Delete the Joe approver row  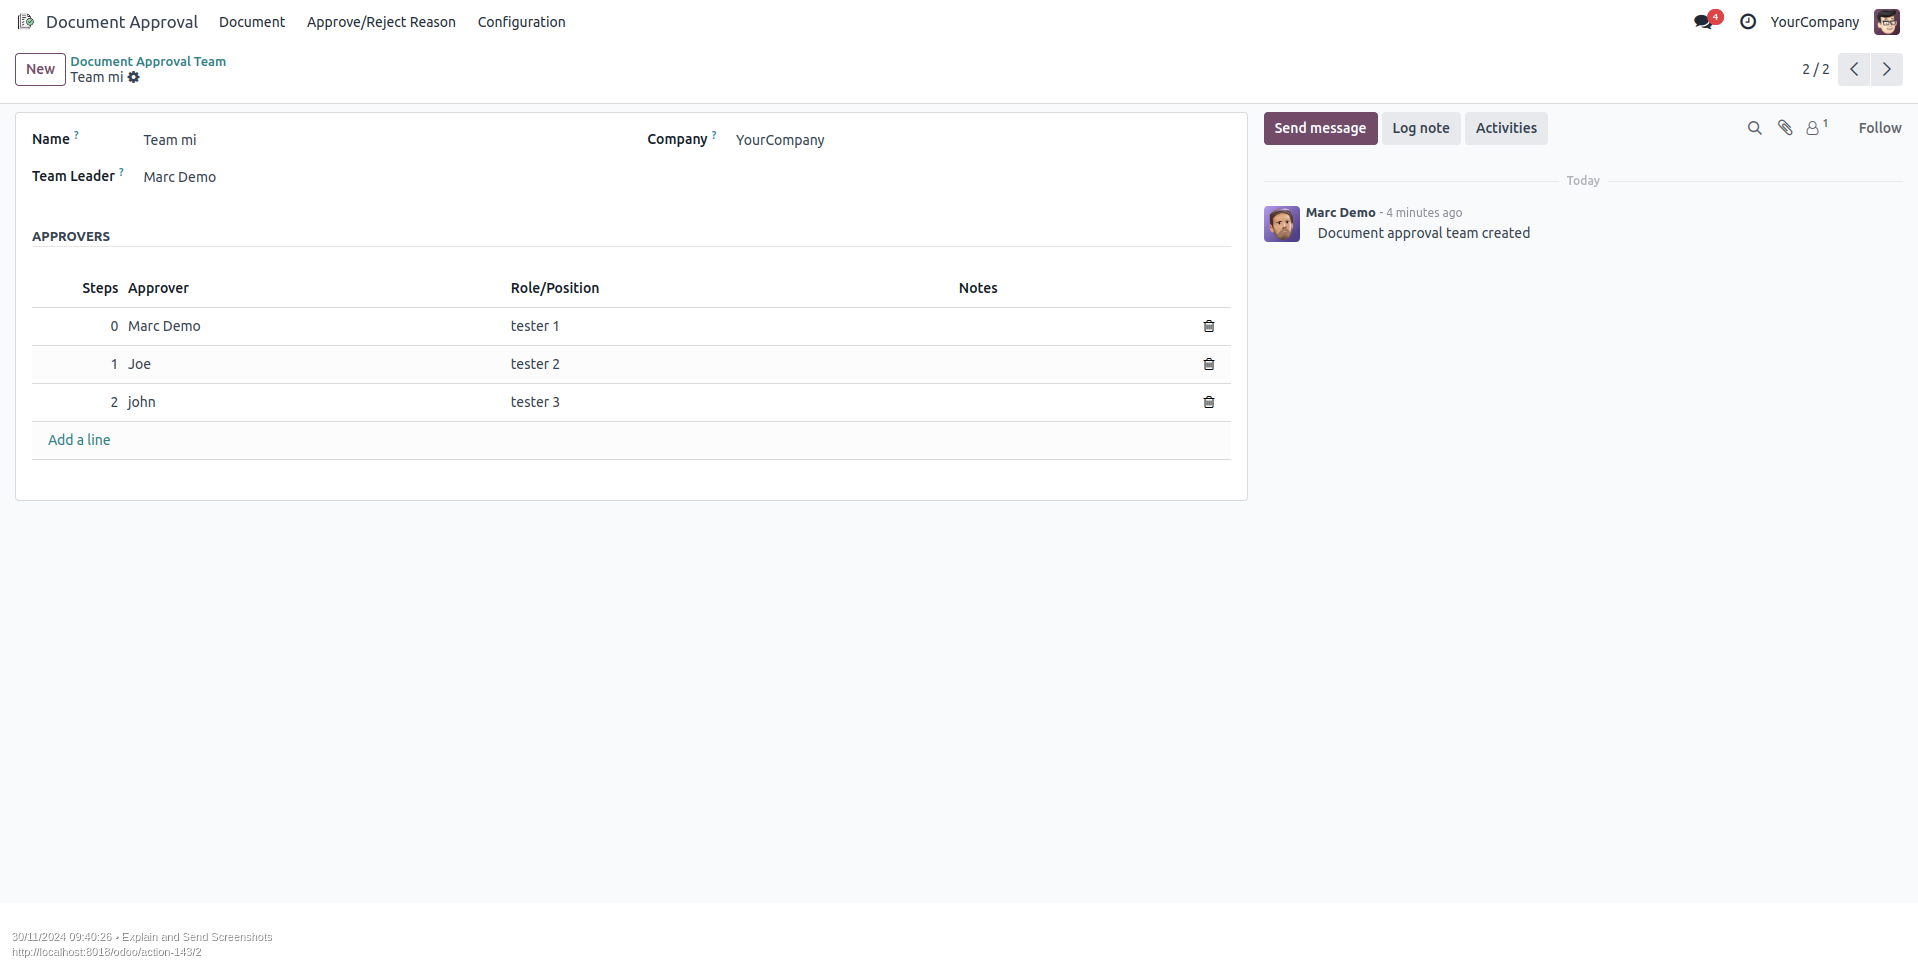tap(1209, 364)
